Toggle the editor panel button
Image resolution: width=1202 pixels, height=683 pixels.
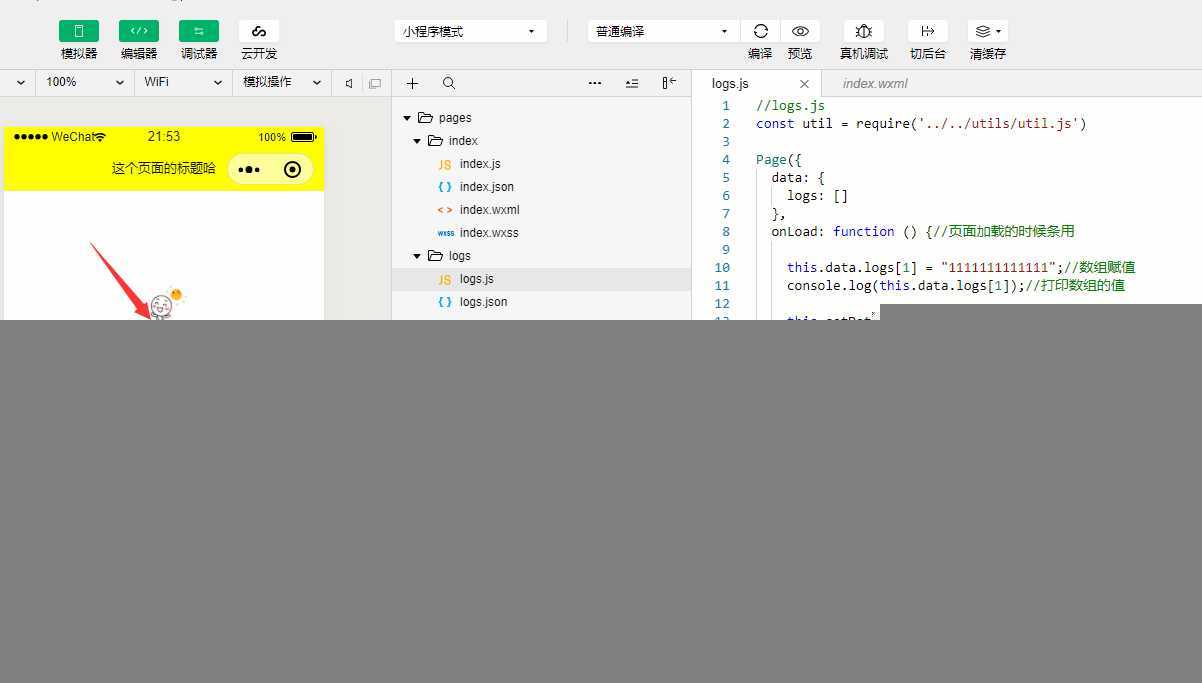tap(139, 31)
